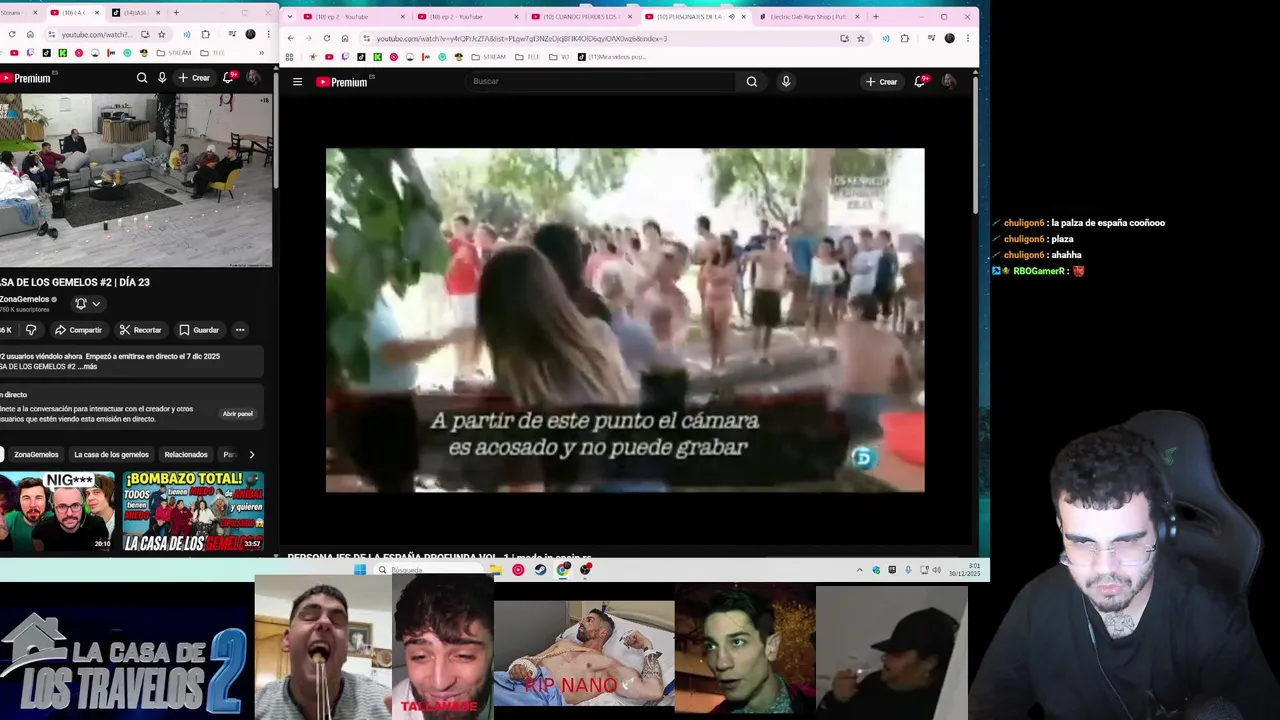Click Búsqueda taskbar search box

[x=430, y=570]
